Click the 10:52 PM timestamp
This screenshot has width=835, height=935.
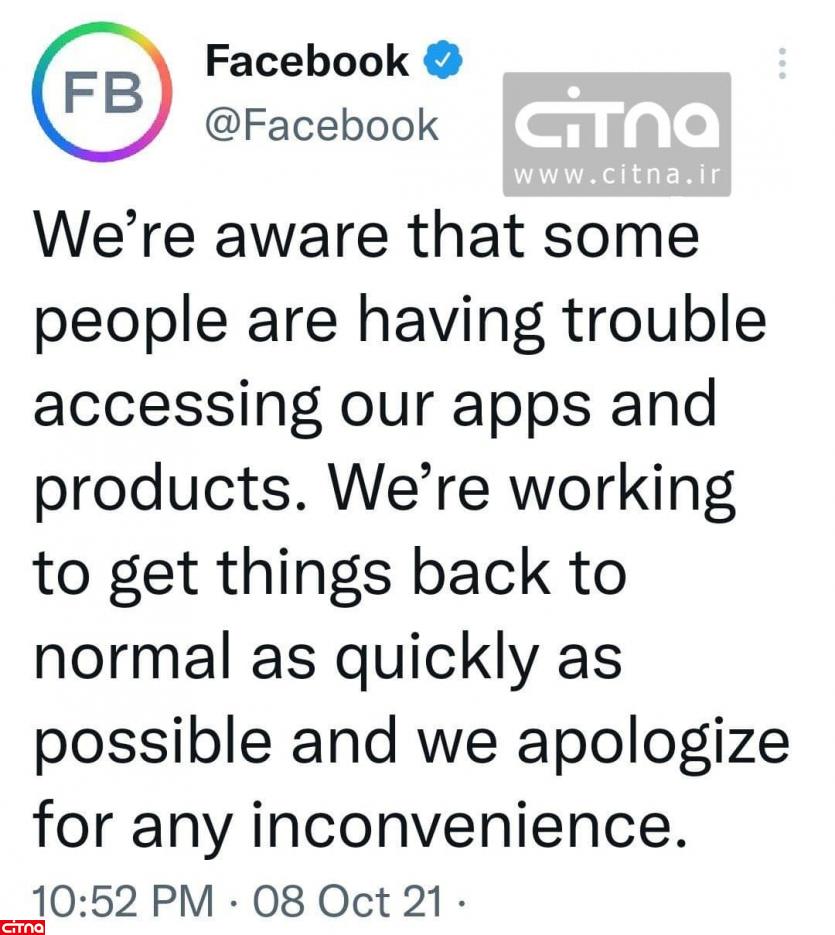pyautogui.click(x=123, y=901)
